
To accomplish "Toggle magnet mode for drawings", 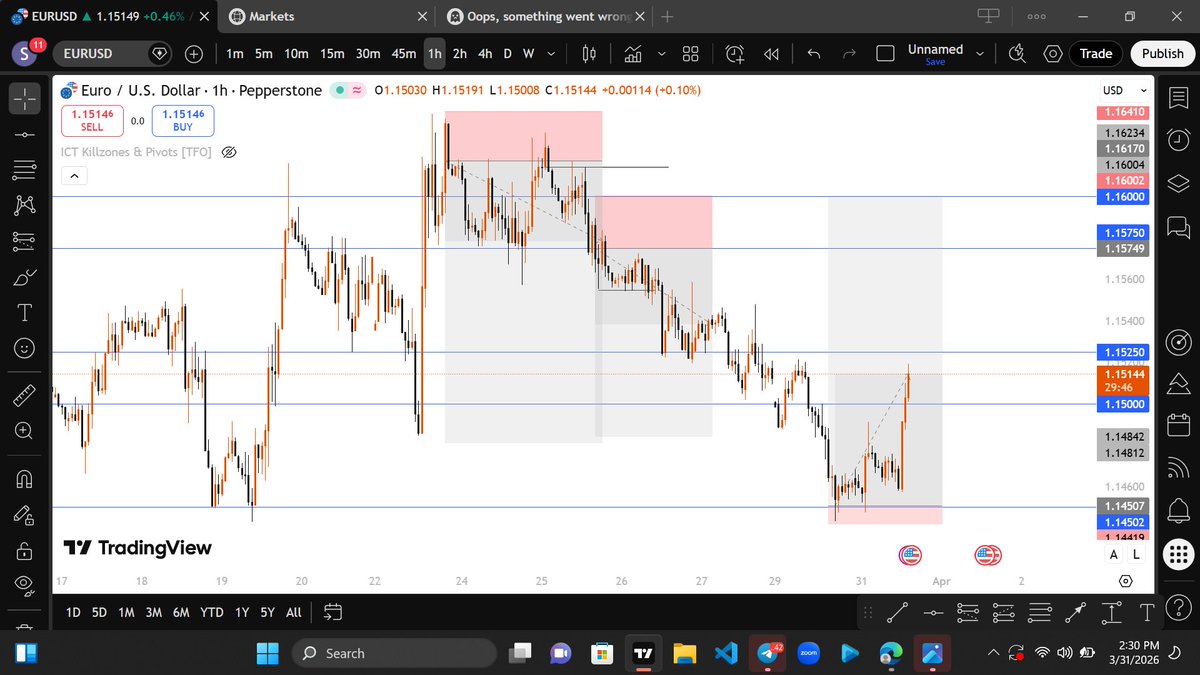I will (25, 479).
